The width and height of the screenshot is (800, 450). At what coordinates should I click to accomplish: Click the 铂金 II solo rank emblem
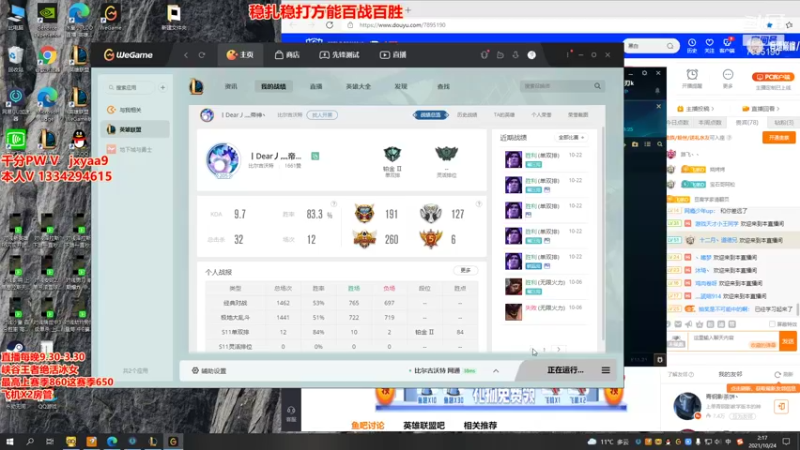point(392,155)
